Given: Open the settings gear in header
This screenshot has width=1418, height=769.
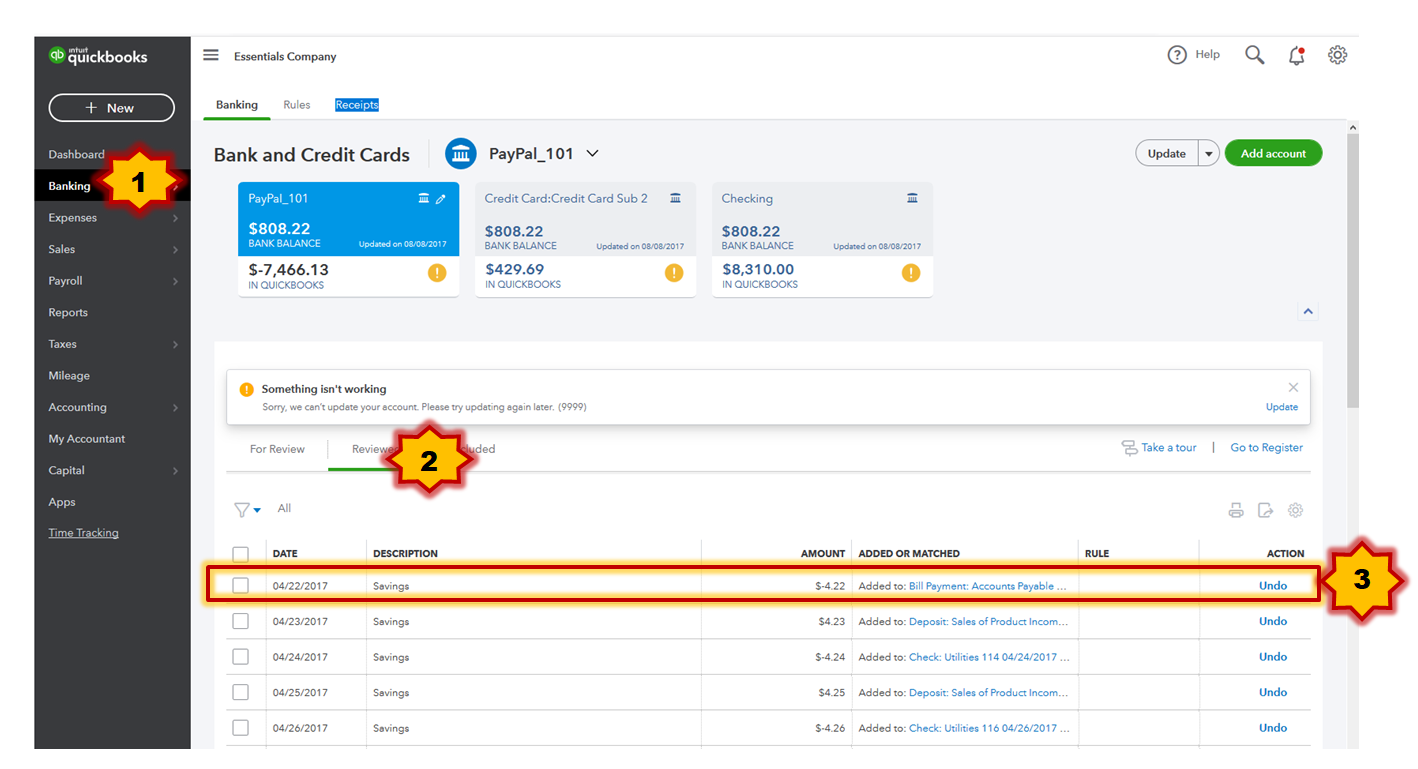Looking at the screenshot, I should click(1337, 55).
